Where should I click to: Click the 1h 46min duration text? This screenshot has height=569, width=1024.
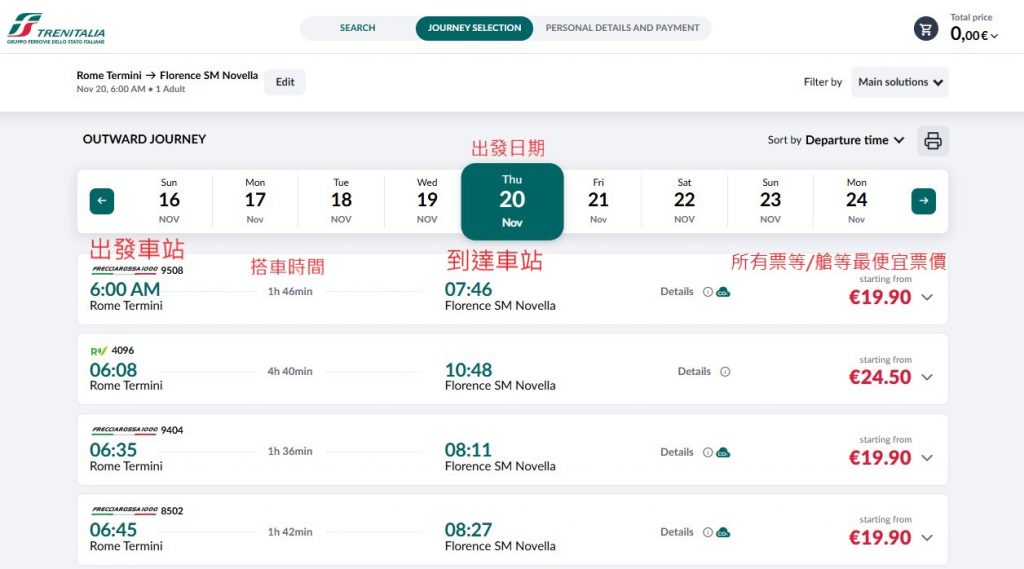click(x=290, y=291)
